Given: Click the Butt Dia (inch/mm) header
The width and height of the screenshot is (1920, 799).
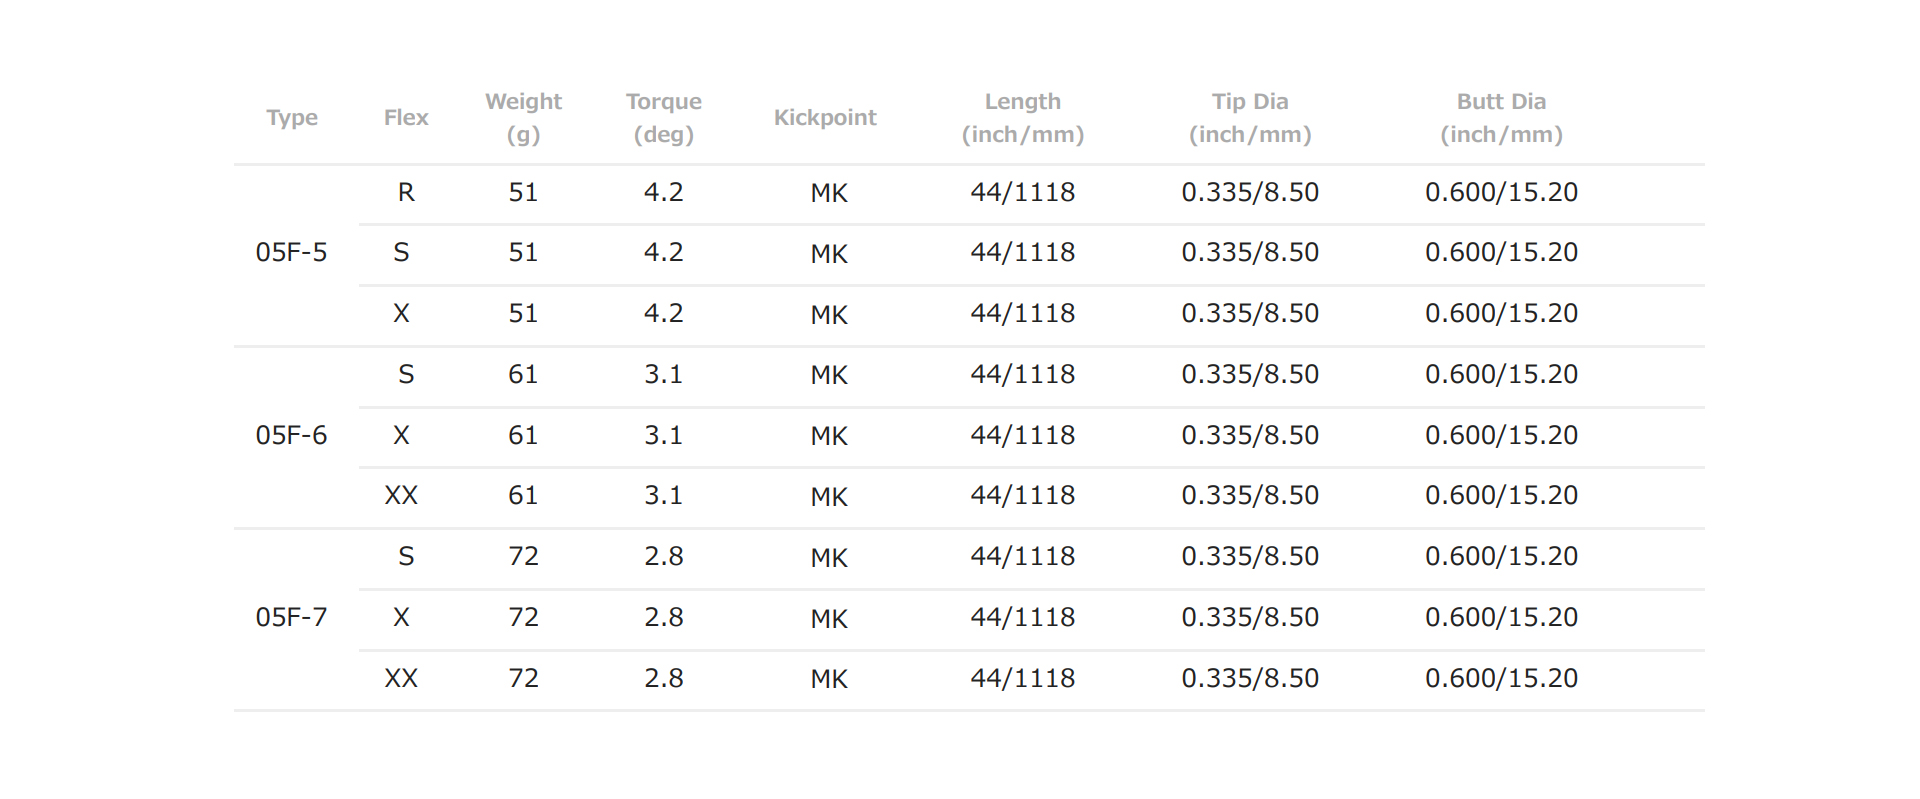Looking at the screenshot, I should click(1501, 118).
